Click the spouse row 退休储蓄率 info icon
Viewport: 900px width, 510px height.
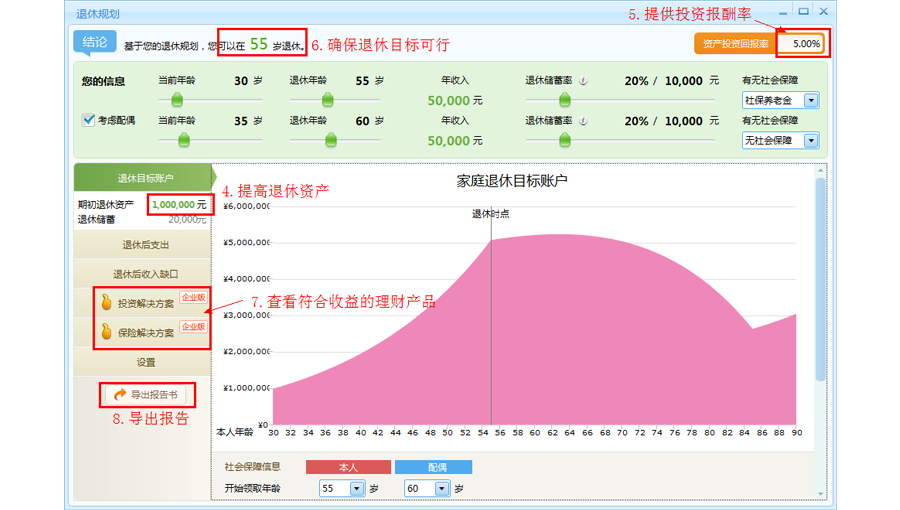pos(584,121)
